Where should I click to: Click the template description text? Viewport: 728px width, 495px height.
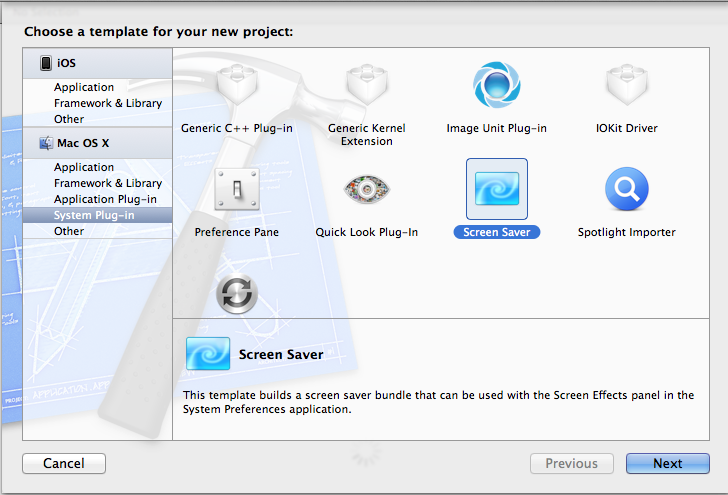click(x=438, y=402)
